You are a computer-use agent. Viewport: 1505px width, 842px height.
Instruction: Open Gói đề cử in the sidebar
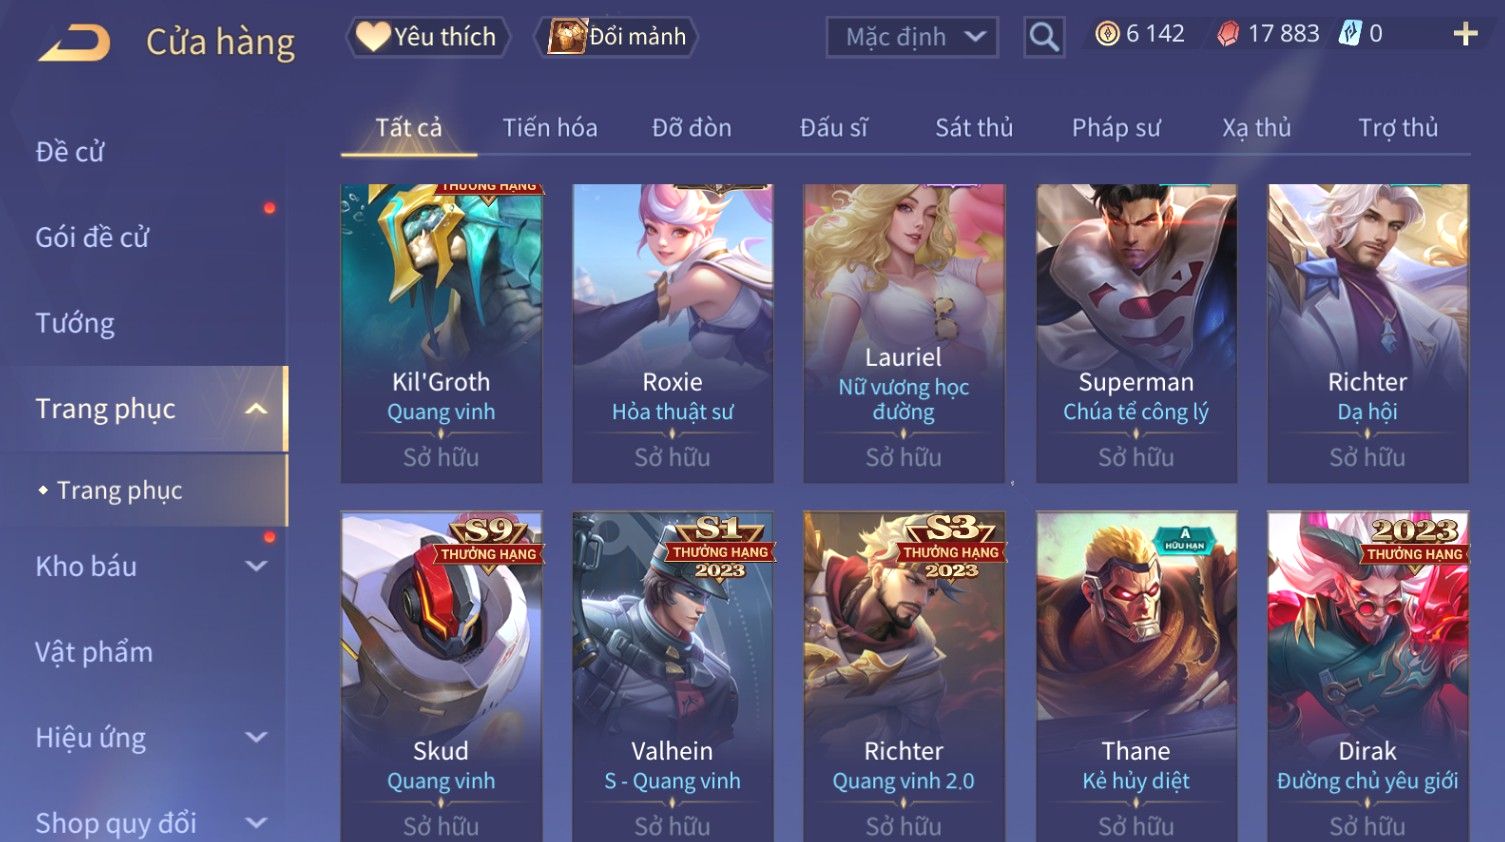[92, 237]
